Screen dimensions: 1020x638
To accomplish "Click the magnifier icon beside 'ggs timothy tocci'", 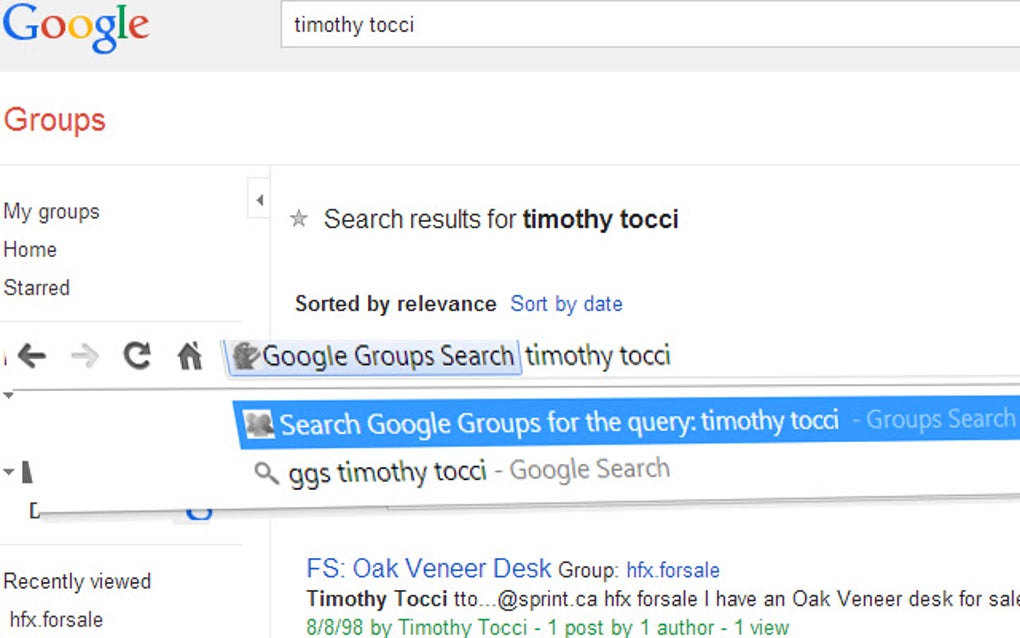I will [x=267, y=471].
